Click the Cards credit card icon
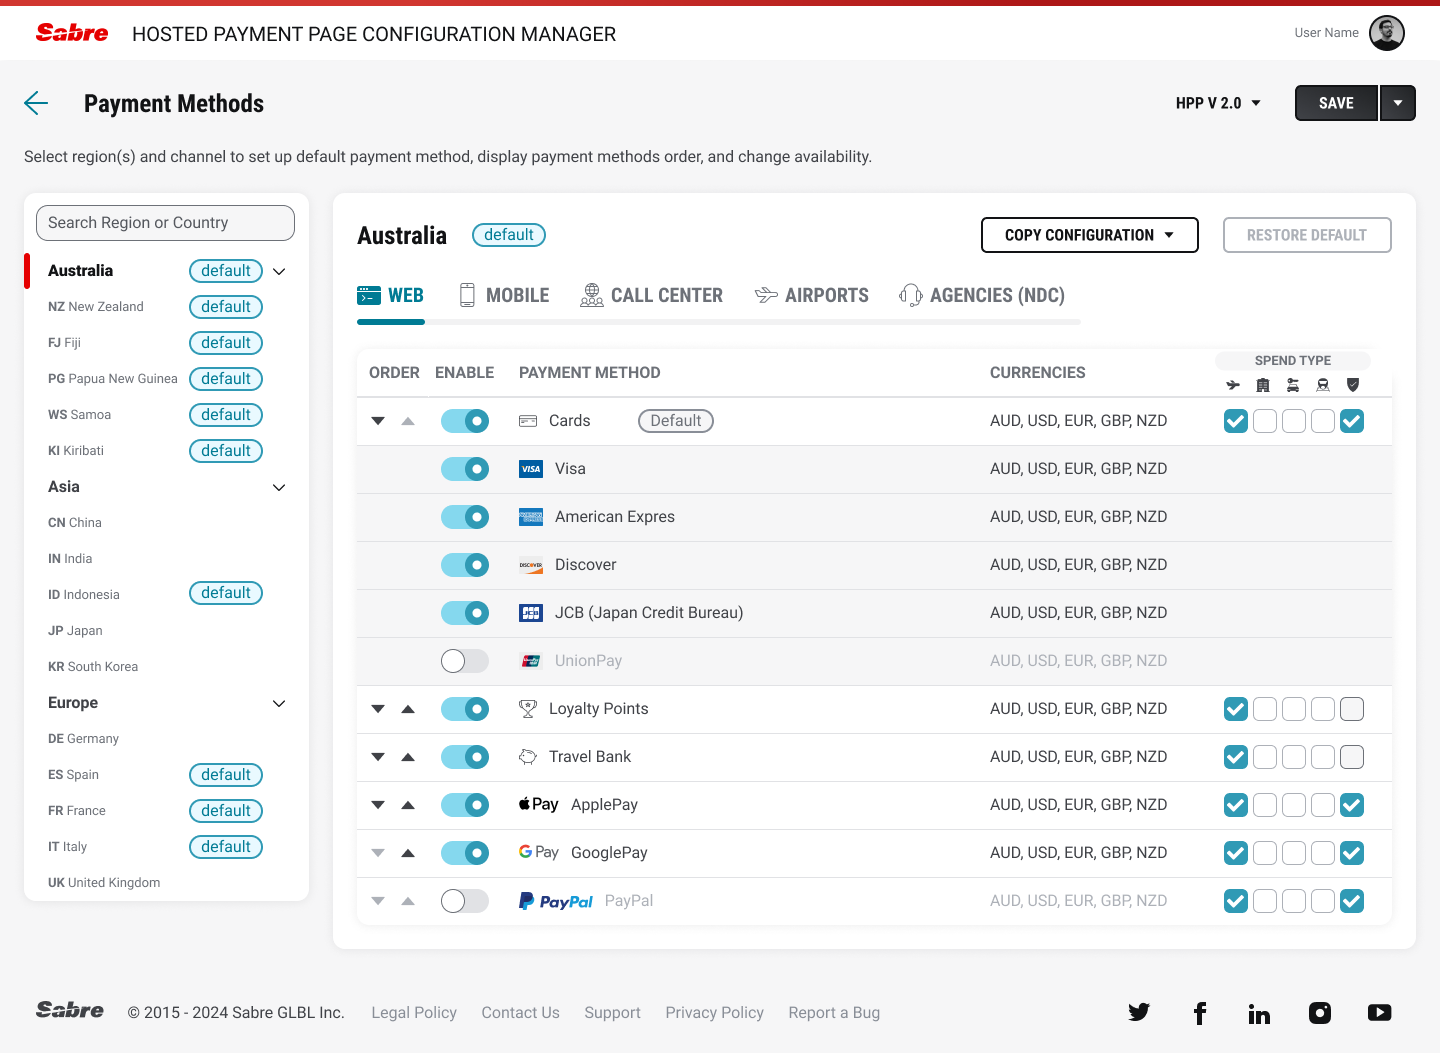The image size is (1440, 1053). click(528, 421)
